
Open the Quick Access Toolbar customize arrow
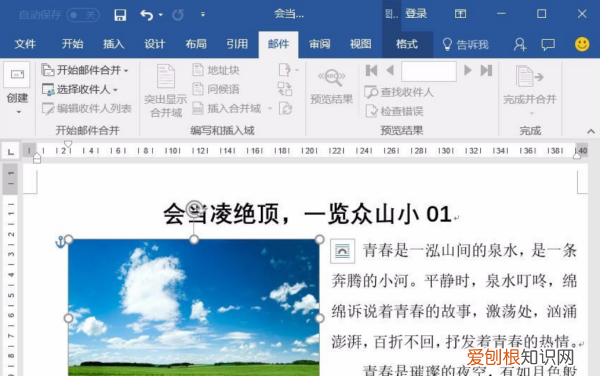click(x=203, y=15)
